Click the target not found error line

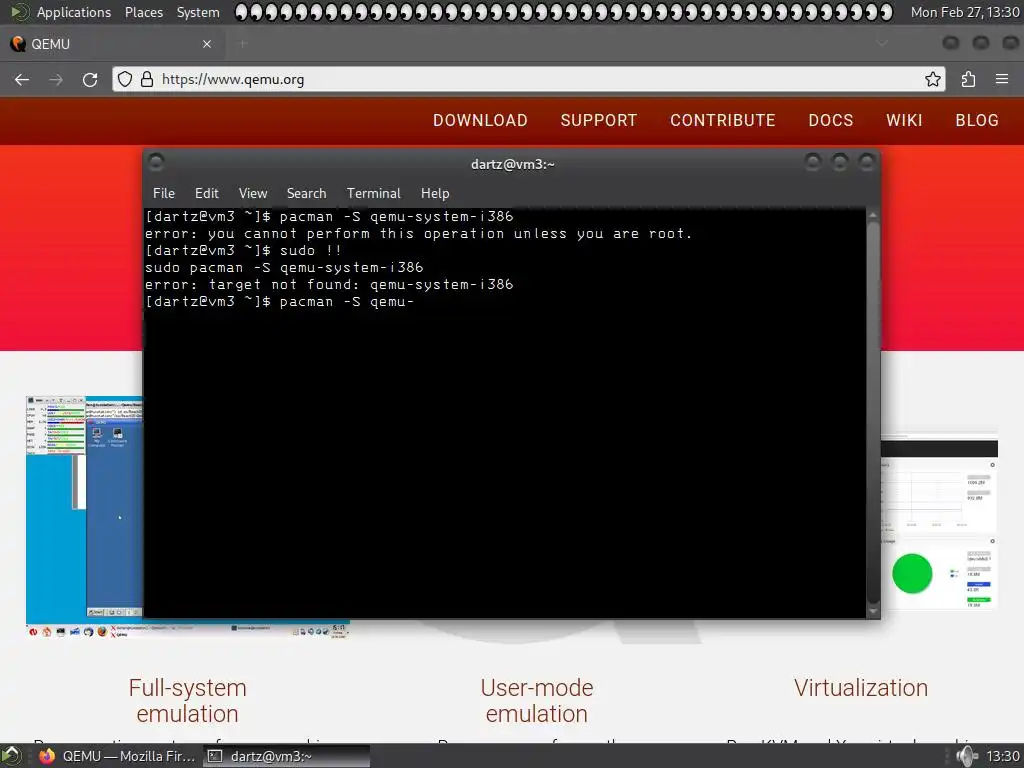coord(329,285)
